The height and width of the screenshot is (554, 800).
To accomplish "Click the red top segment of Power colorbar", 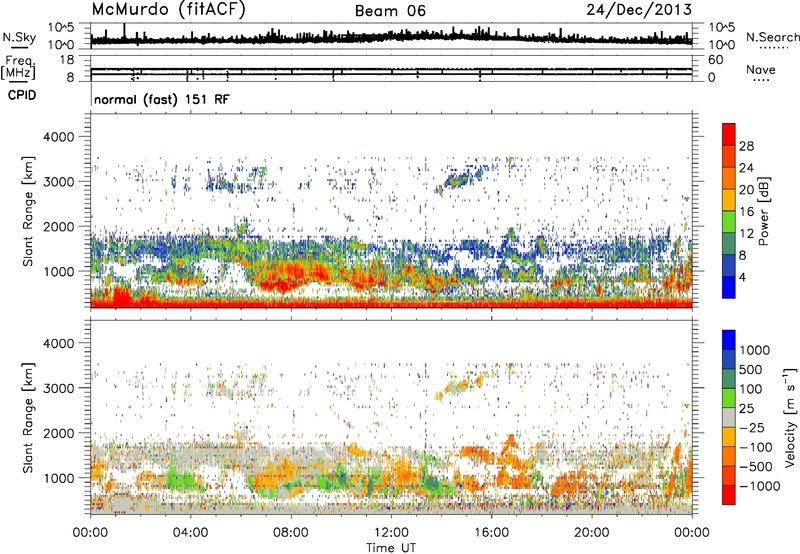I will pyautogui.click(x=729, y=134).
